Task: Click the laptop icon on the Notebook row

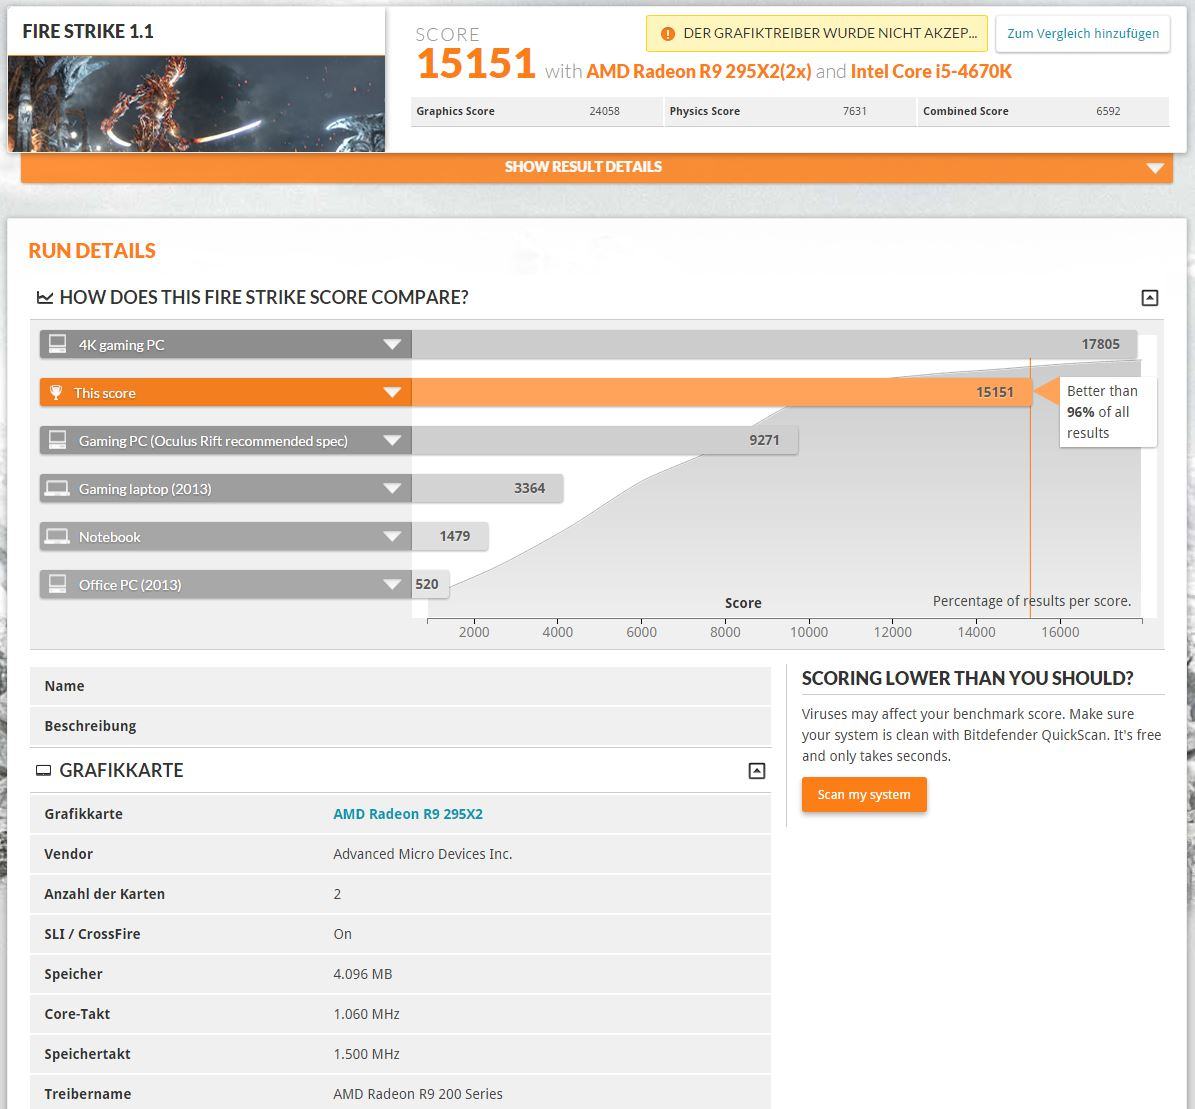Action: click(x=57, y=537)
